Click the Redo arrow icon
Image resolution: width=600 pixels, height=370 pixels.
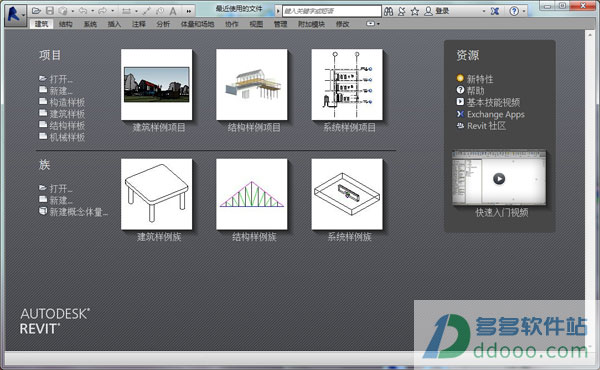pyautogui.click(x=103, y=11)
